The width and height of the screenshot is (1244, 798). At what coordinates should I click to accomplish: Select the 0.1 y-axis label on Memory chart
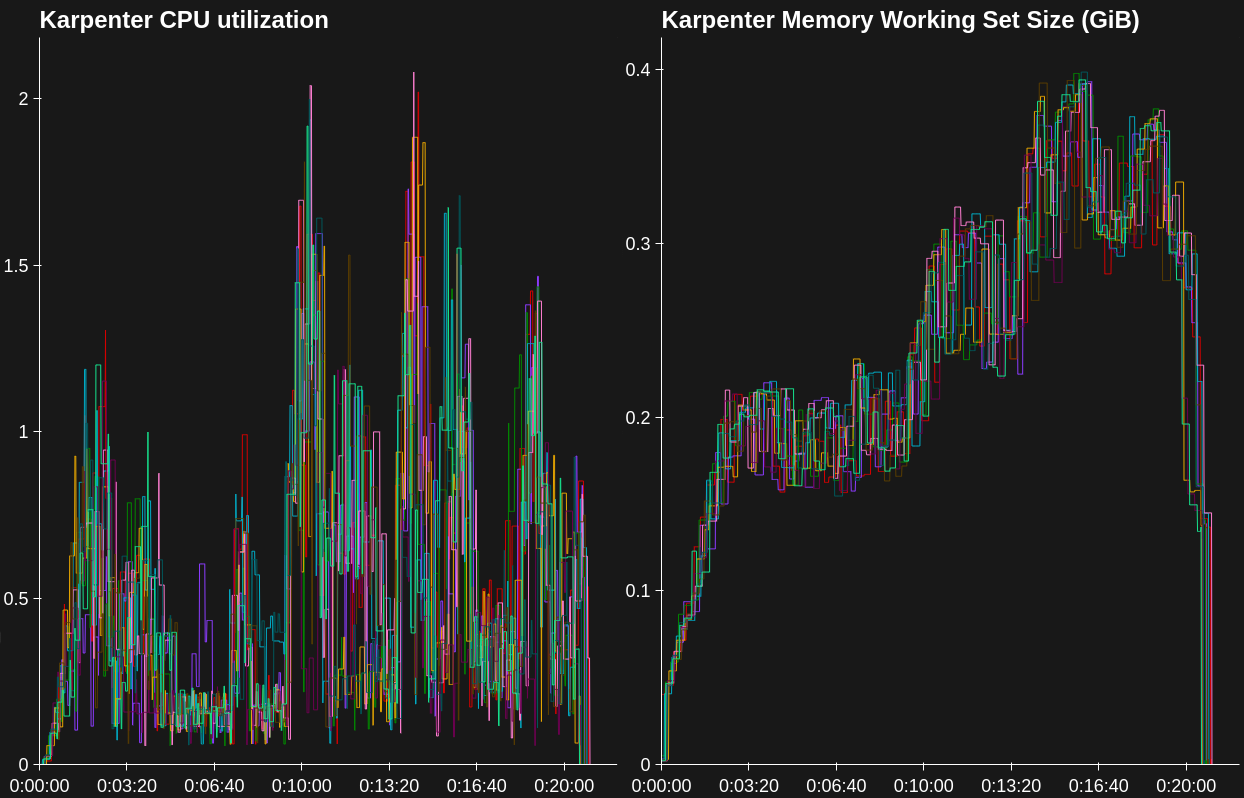(x=638, y=590)
